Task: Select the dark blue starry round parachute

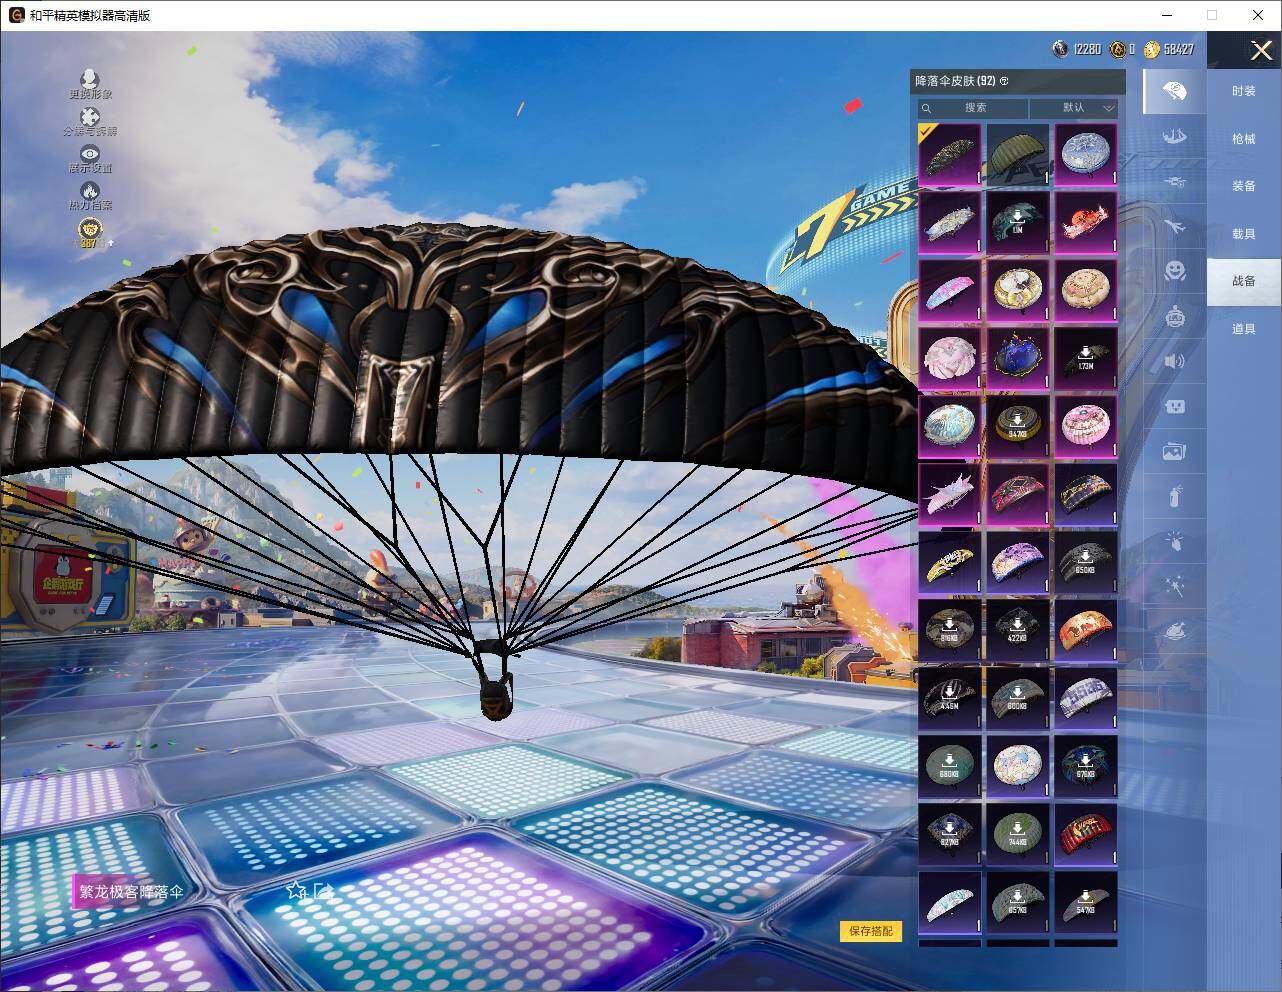Action: pyautogui.click(x=1018, y=358)
